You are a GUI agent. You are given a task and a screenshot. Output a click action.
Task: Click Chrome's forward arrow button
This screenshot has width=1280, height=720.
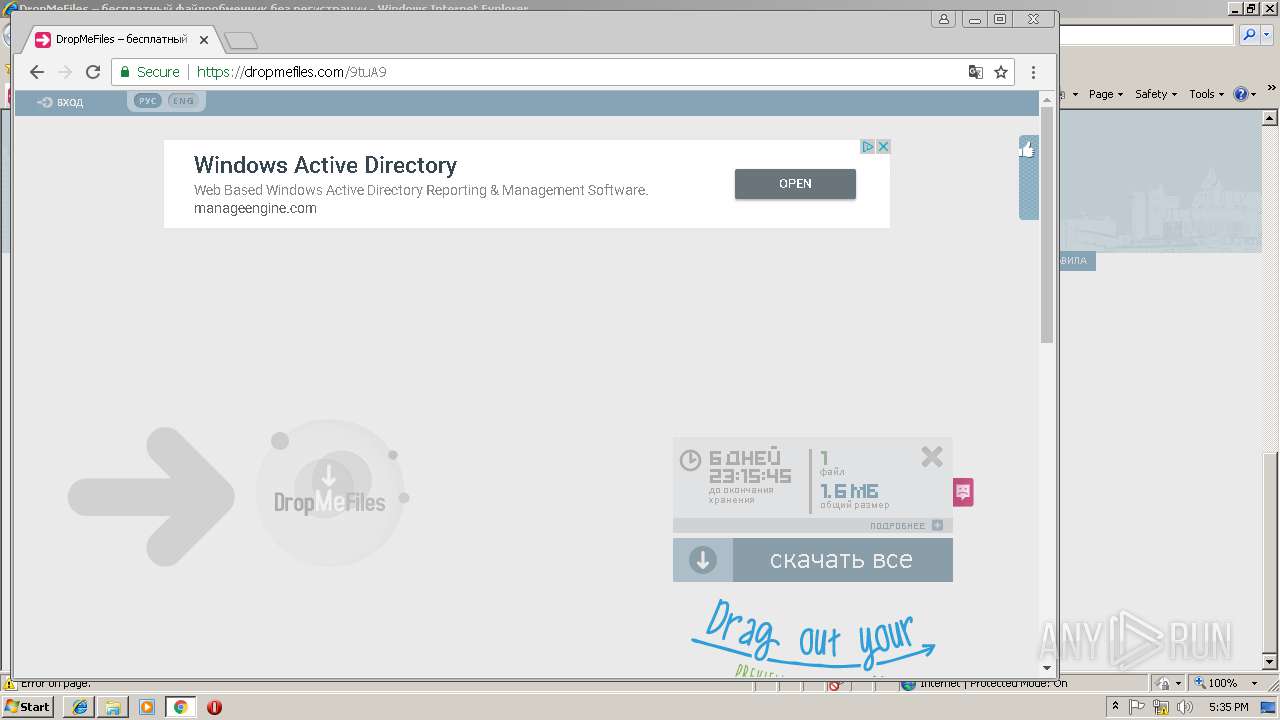pyautogui.click(x=65, y=72)
